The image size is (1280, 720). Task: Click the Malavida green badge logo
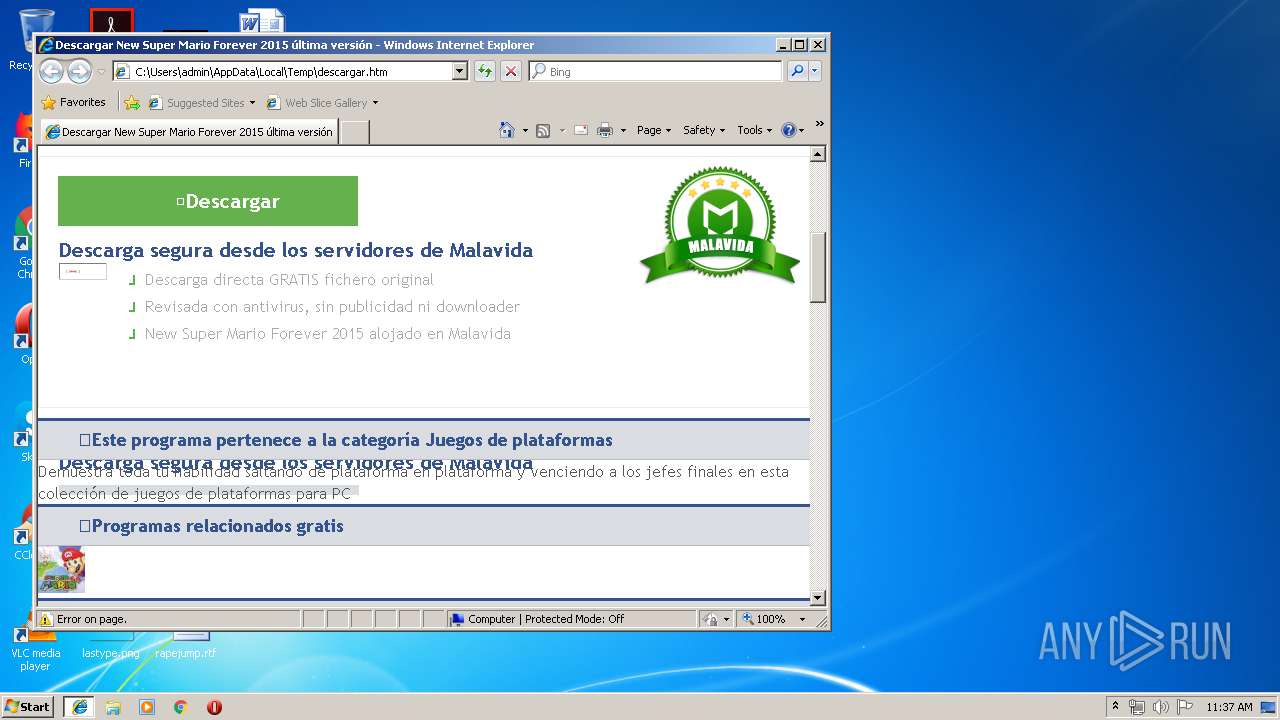(720, 227)
